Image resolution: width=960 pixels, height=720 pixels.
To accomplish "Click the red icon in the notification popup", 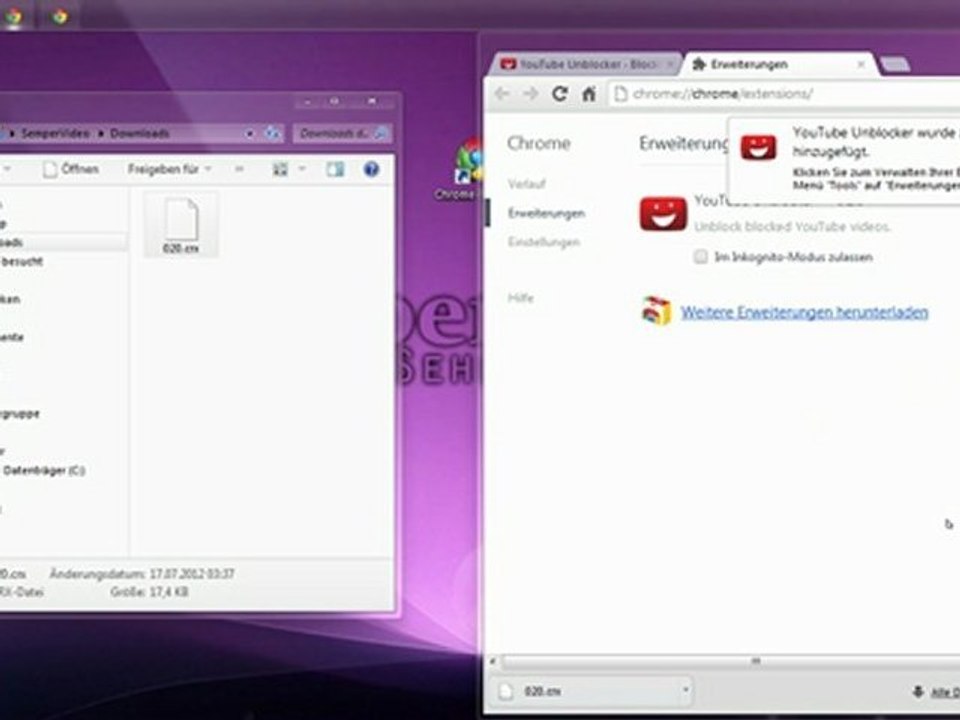I will coord(758,148).
